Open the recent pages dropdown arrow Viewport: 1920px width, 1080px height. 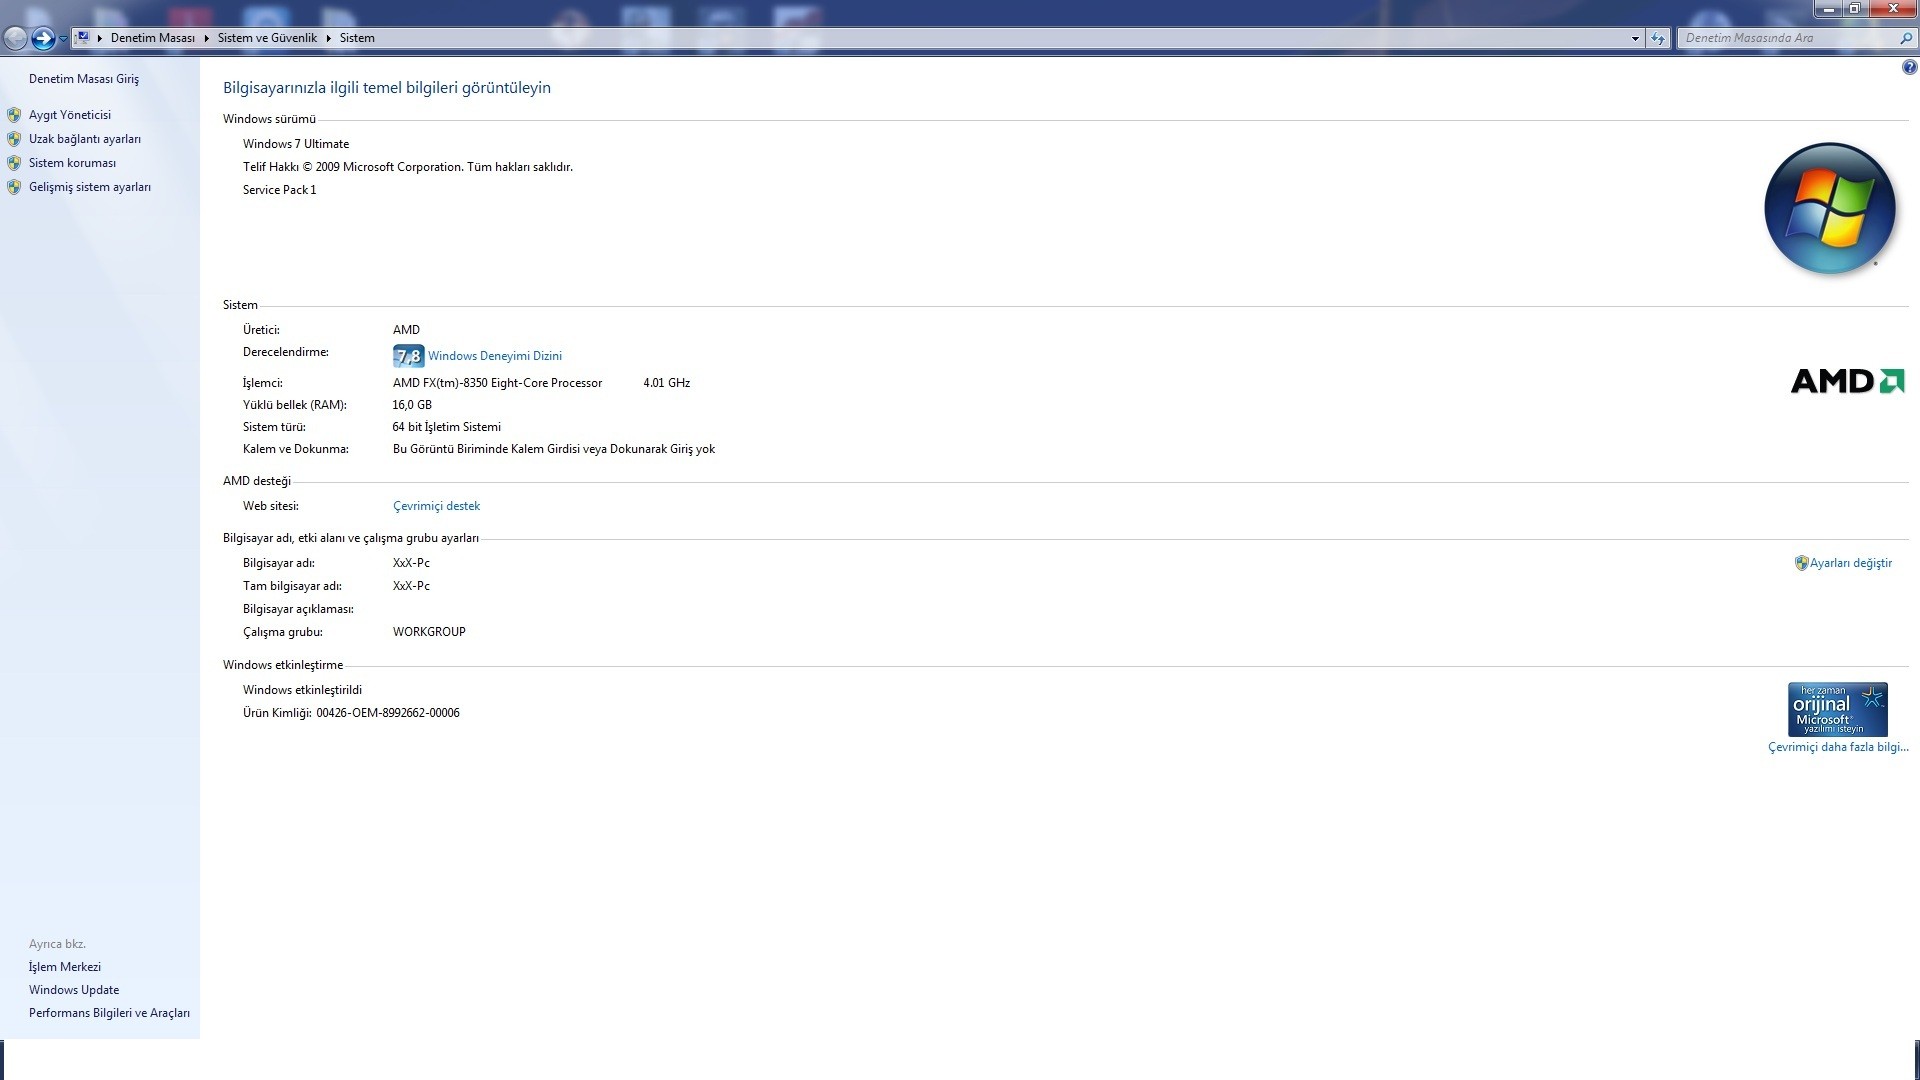click(x=63, y=38)
